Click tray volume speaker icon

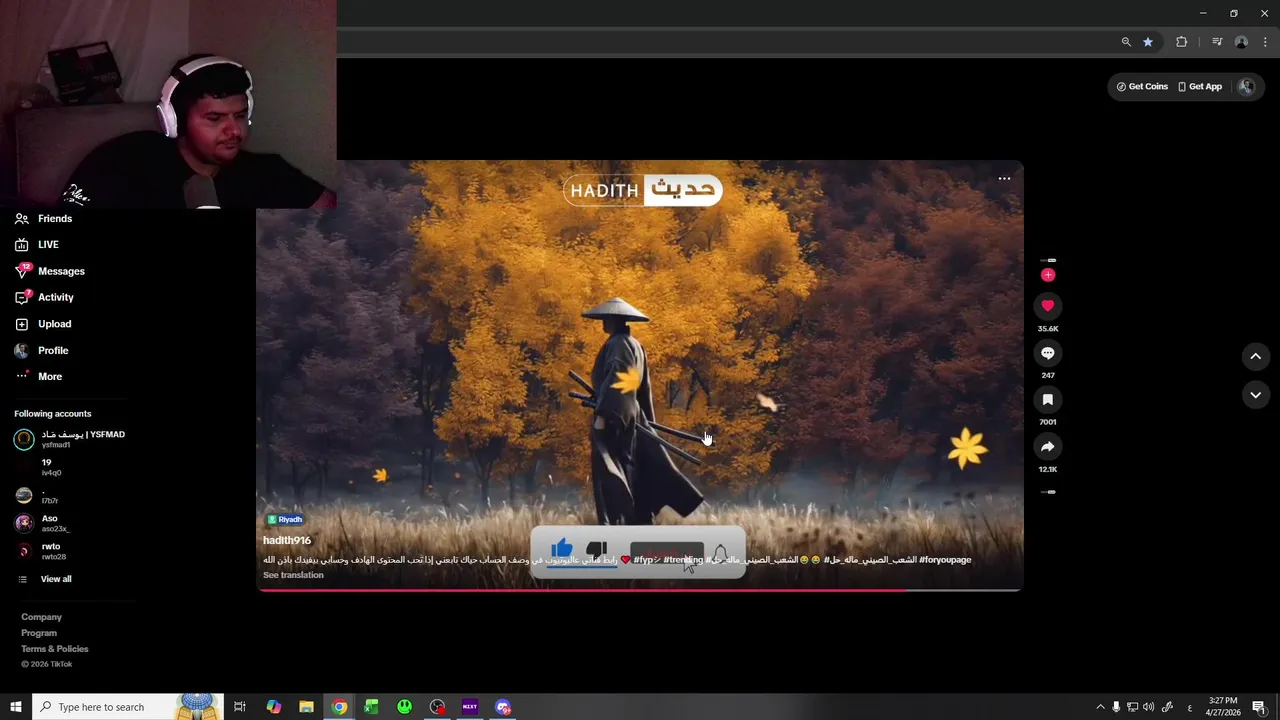click(x=1148, y=707)
